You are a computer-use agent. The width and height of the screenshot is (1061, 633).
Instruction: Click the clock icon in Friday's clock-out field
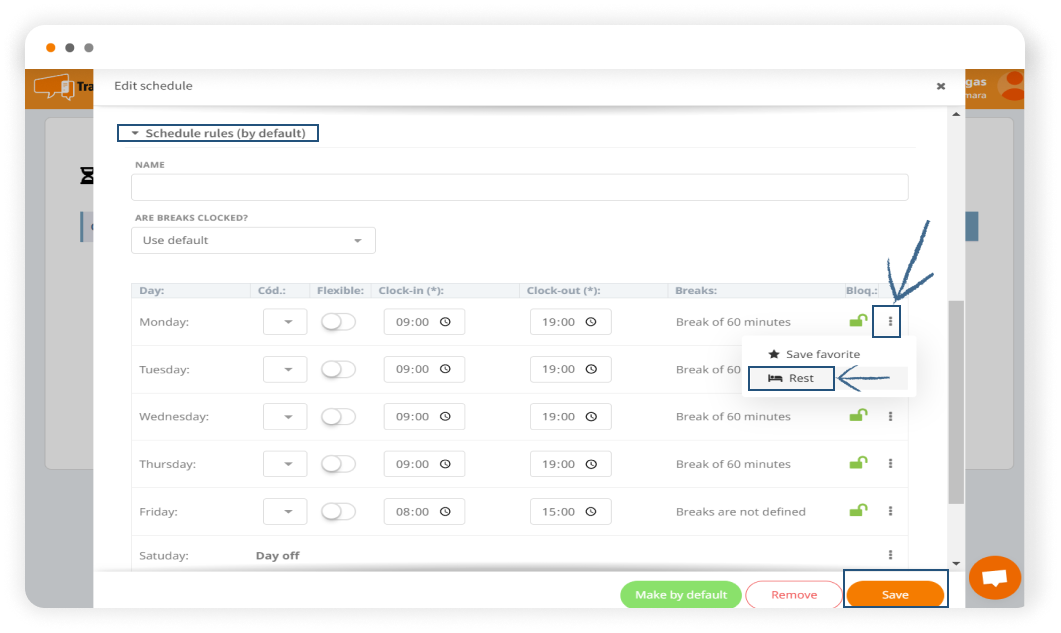pyautogui.click(x=591, y=511)
